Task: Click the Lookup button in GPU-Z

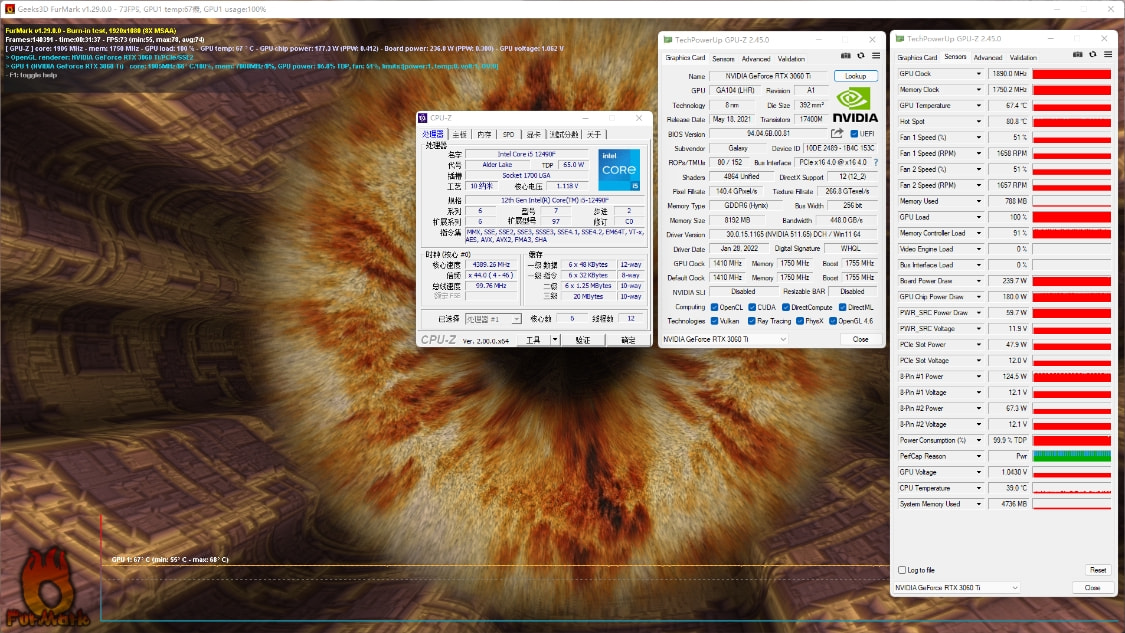Action: pyautogui.click(x=855, y=76)
